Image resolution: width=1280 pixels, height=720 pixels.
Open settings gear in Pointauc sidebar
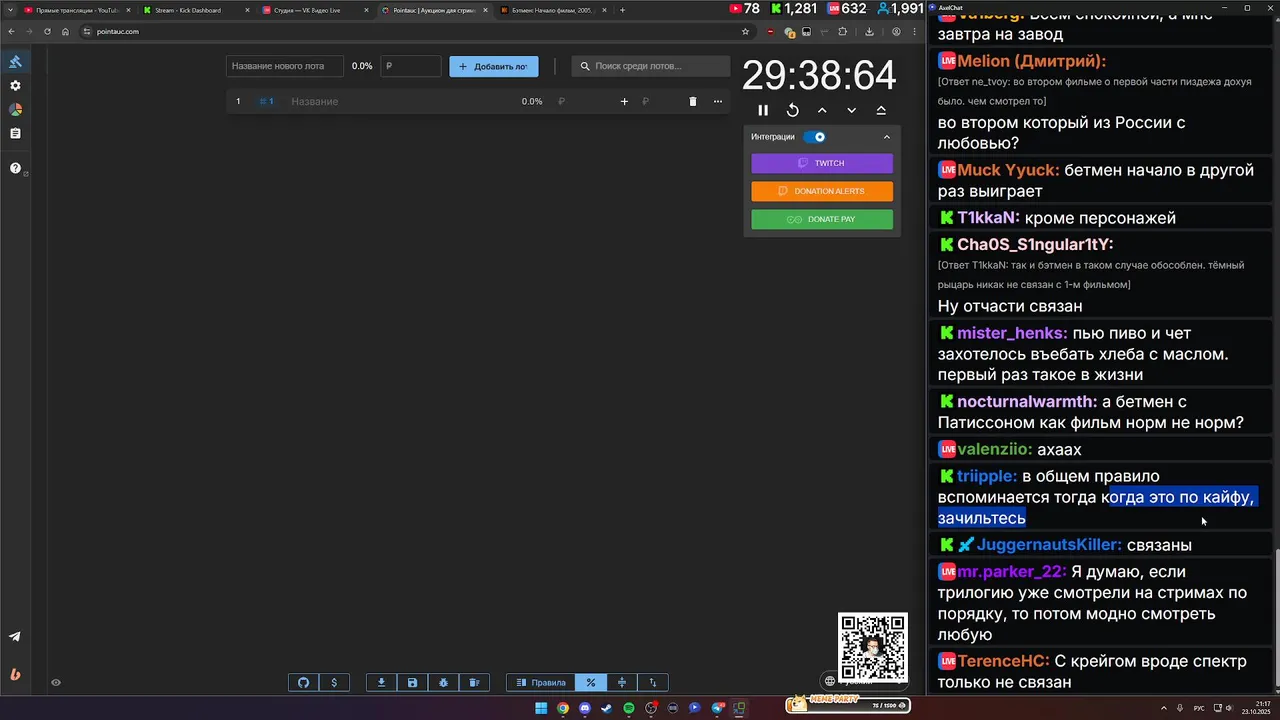pyautogui.click(x=15, y=86)
